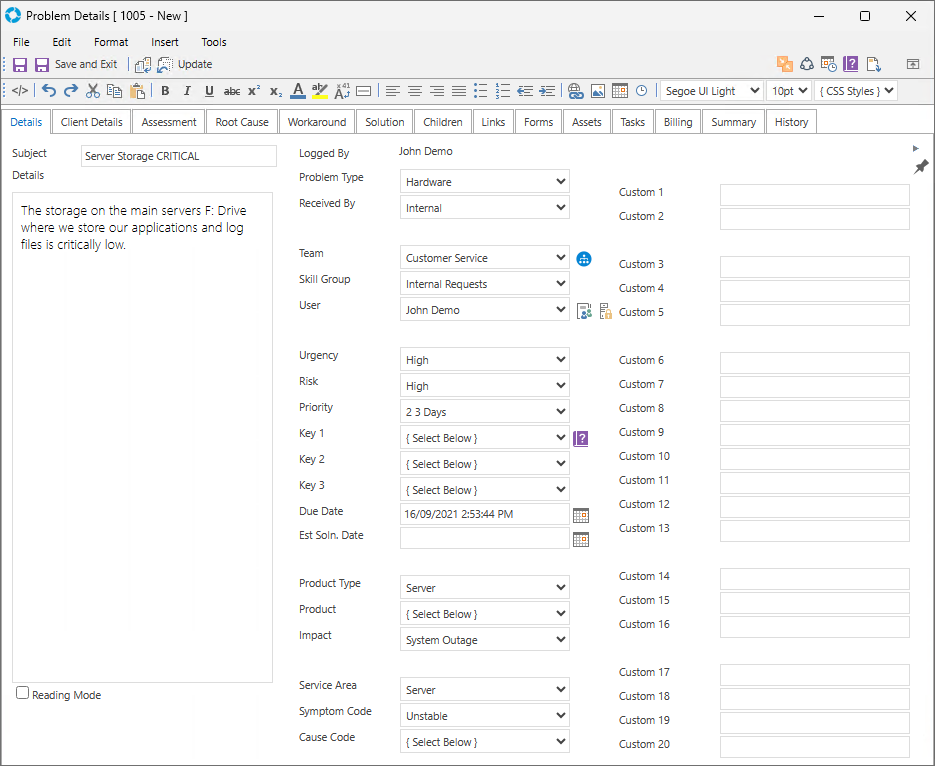Switch to the Root Cause tab

click(242, 122)
